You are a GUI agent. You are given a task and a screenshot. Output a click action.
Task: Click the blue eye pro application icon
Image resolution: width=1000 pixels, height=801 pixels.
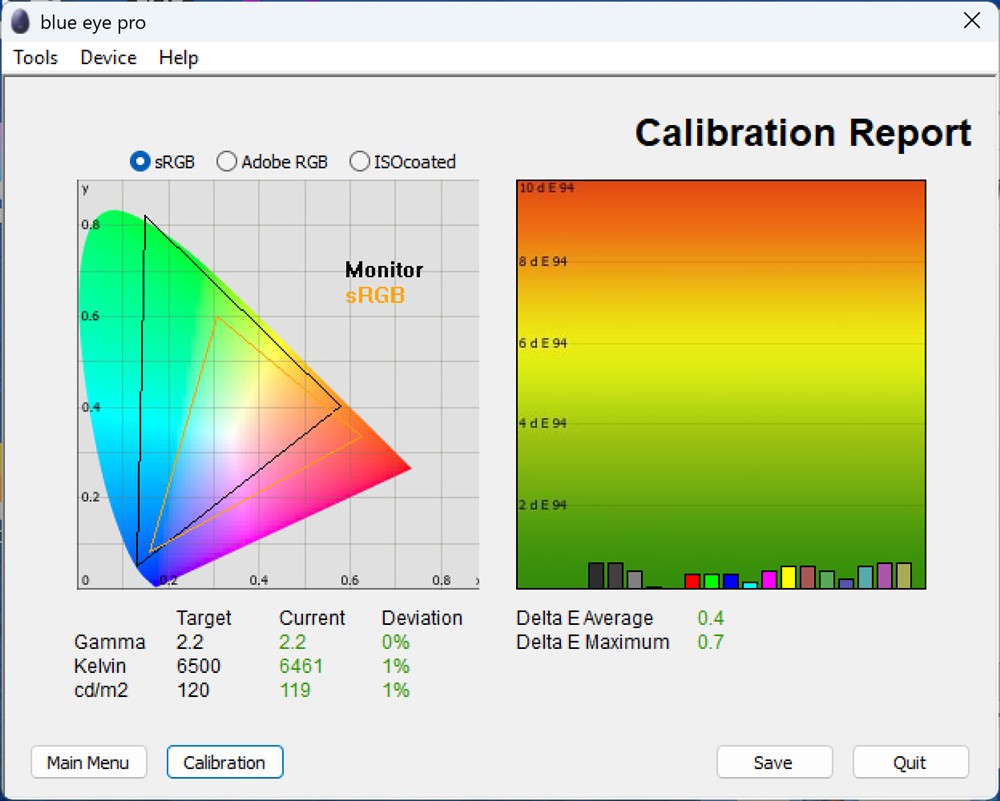(19, 21)
